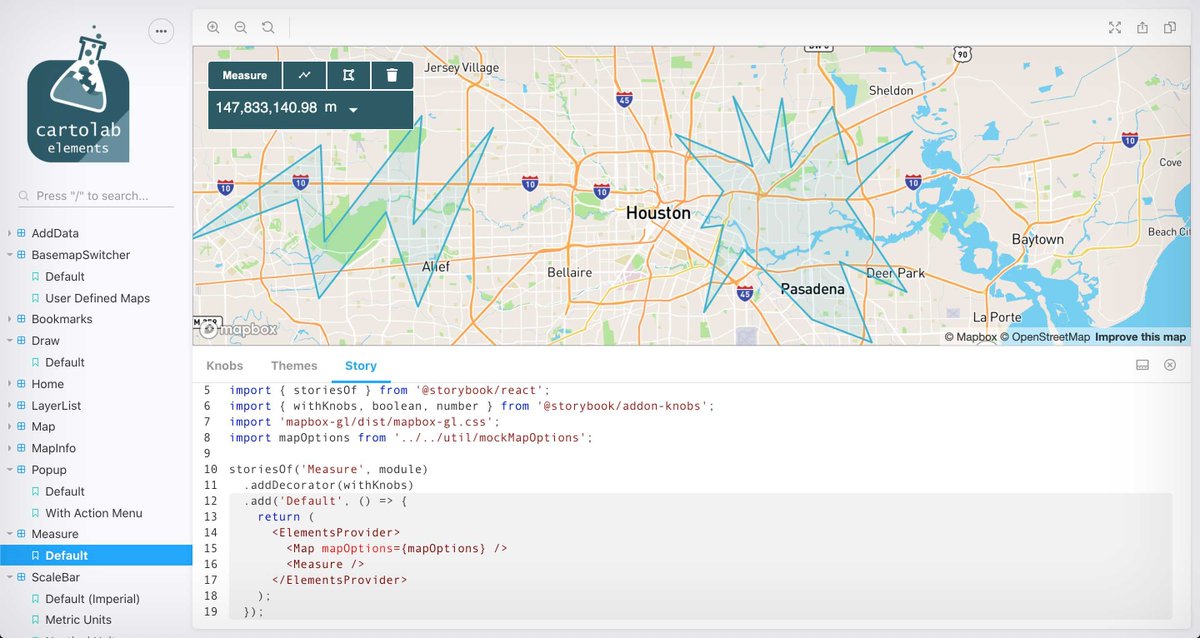
Task: Select the area polygon measurement tool
Action: click(348, 75)
